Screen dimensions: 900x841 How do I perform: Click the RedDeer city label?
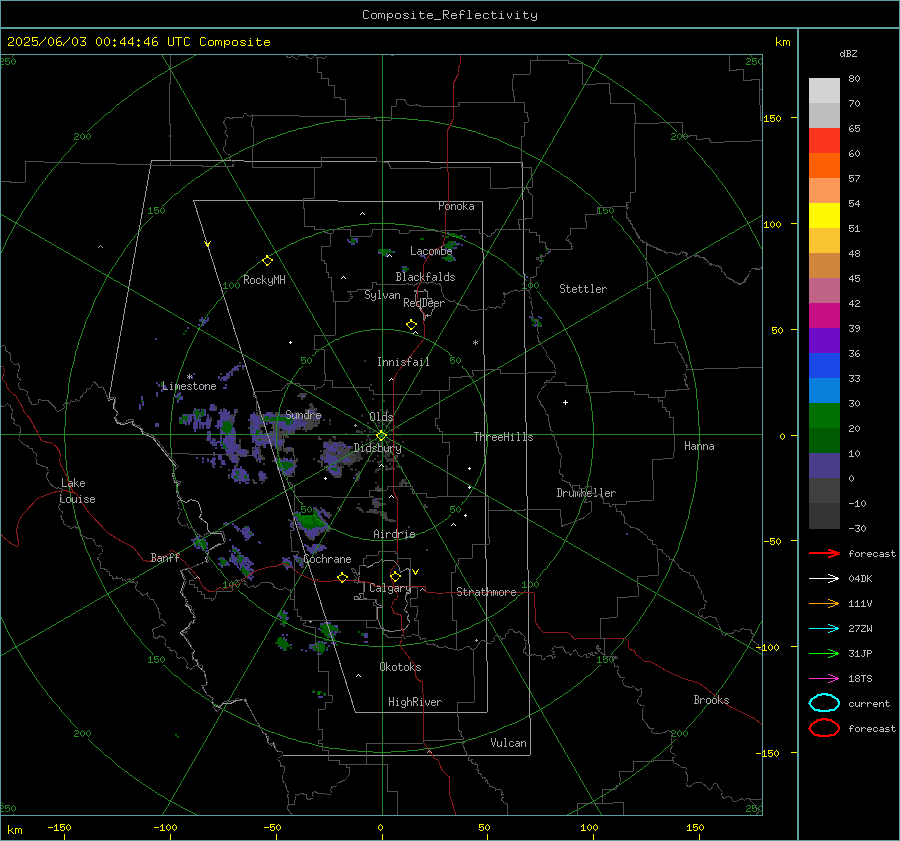(x=424, y=303)
